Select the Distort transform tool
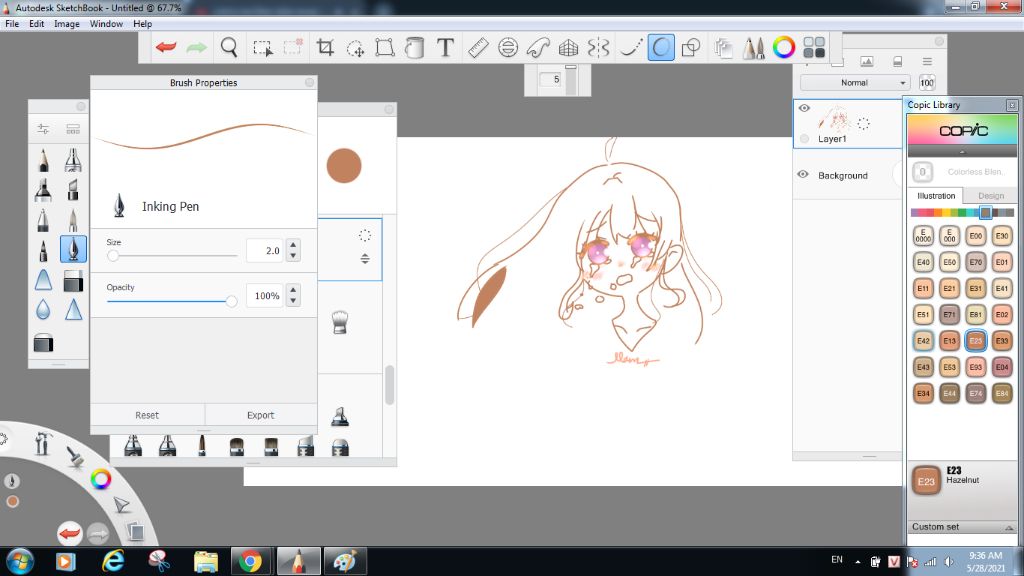This screenshot has width=1024, height=576. click(x=385, y=47)
